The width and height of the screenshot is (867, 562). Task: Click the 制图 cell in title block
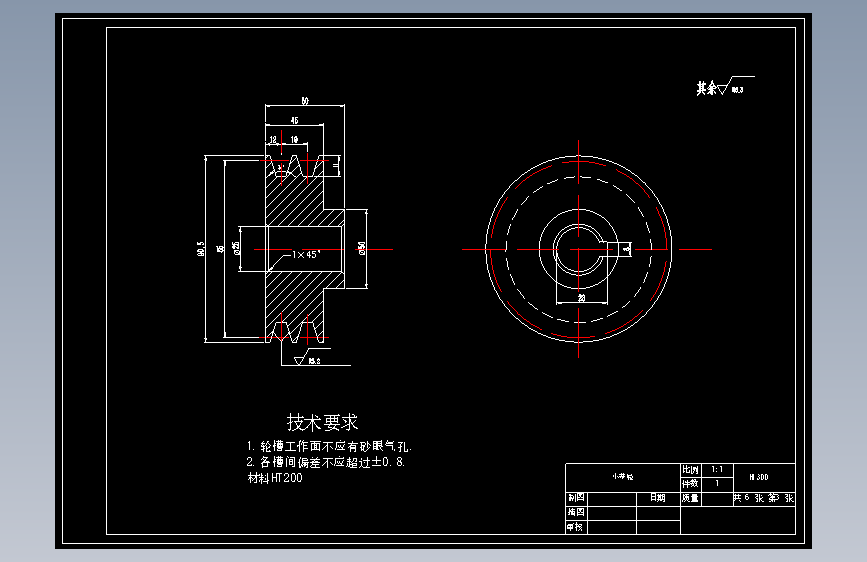[x=576, y=498]
